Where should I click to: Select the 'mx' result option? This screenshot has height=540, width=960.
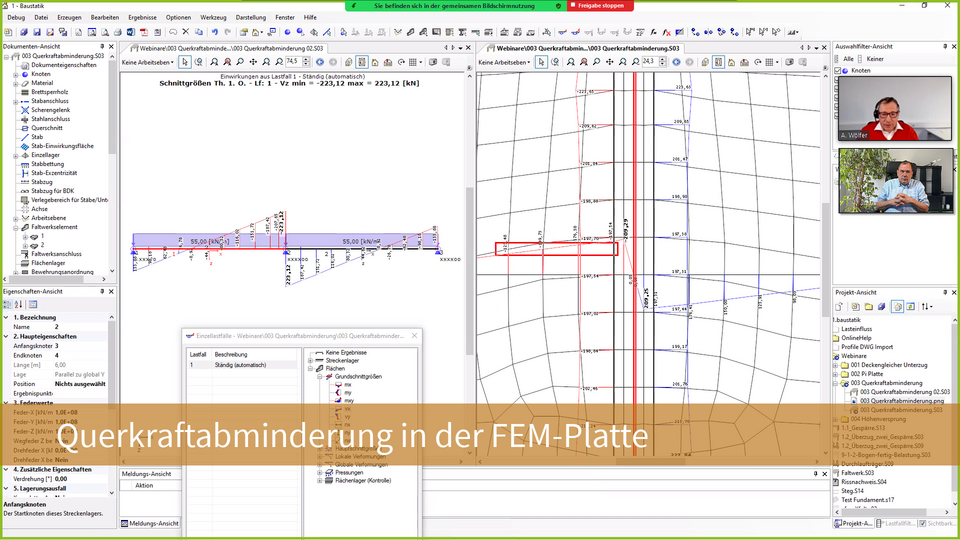[x=347, y=384]
